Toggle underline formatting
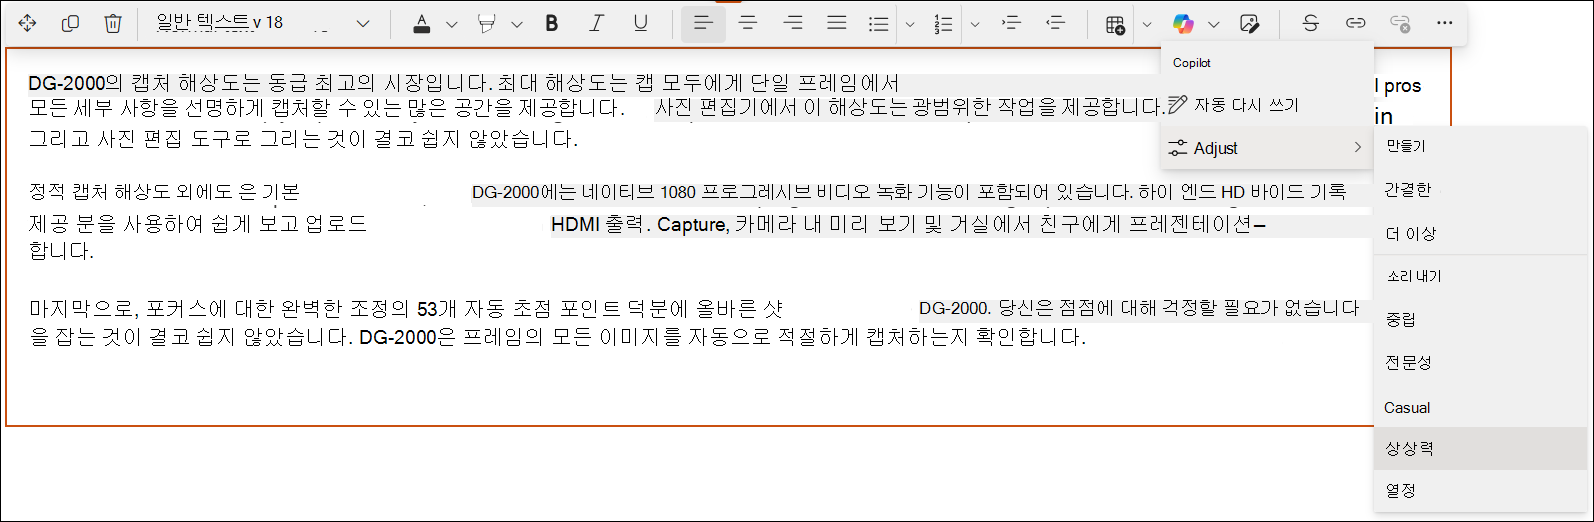Screen dimensions: 1594x522 [x=641, y=23]
